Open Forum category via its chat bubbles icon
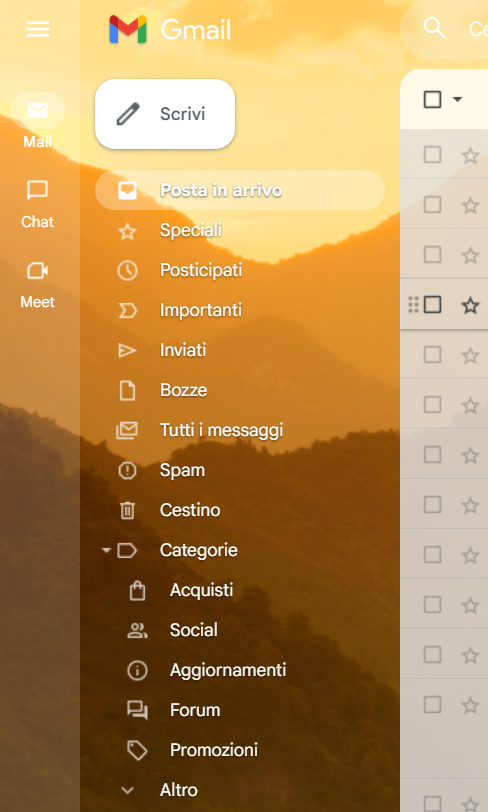The width and height of the screenshot is (488, 812). tap(137, 710)
